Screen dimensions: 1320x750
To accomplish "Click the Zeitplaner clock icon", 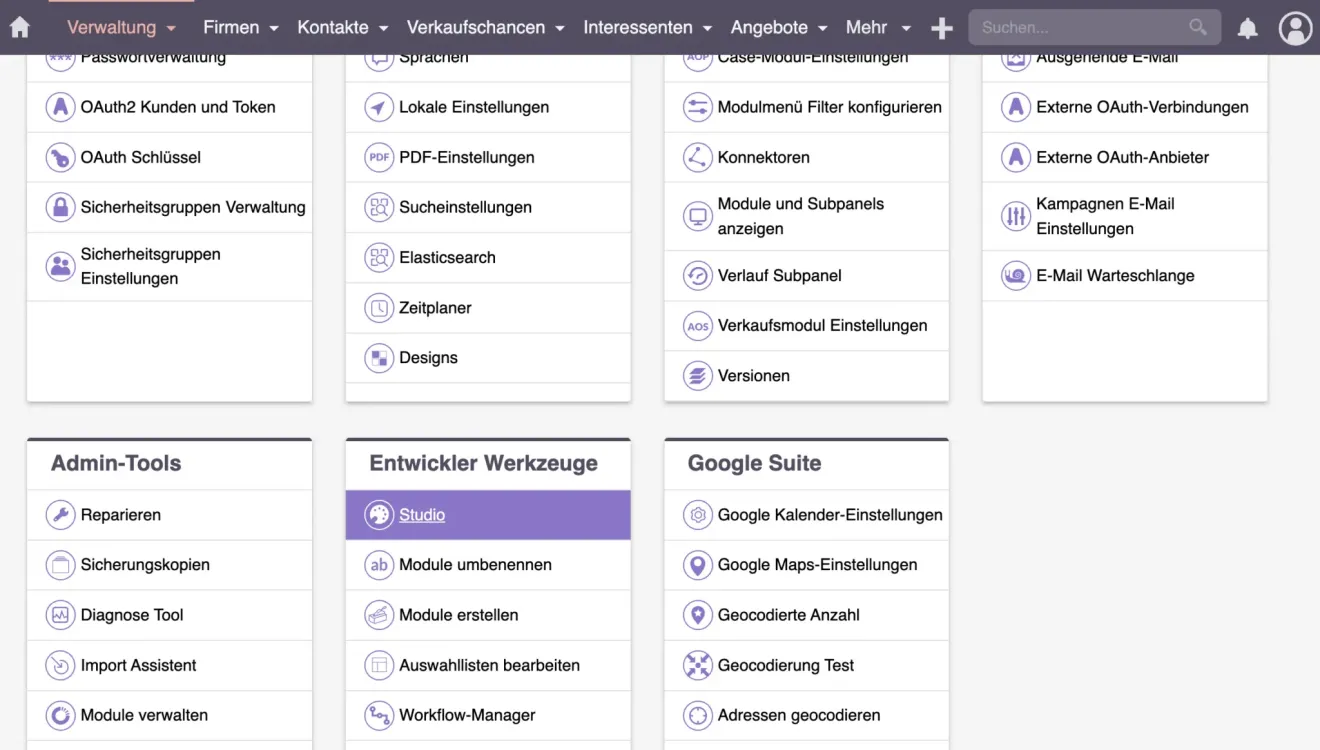I will point(379,308).
